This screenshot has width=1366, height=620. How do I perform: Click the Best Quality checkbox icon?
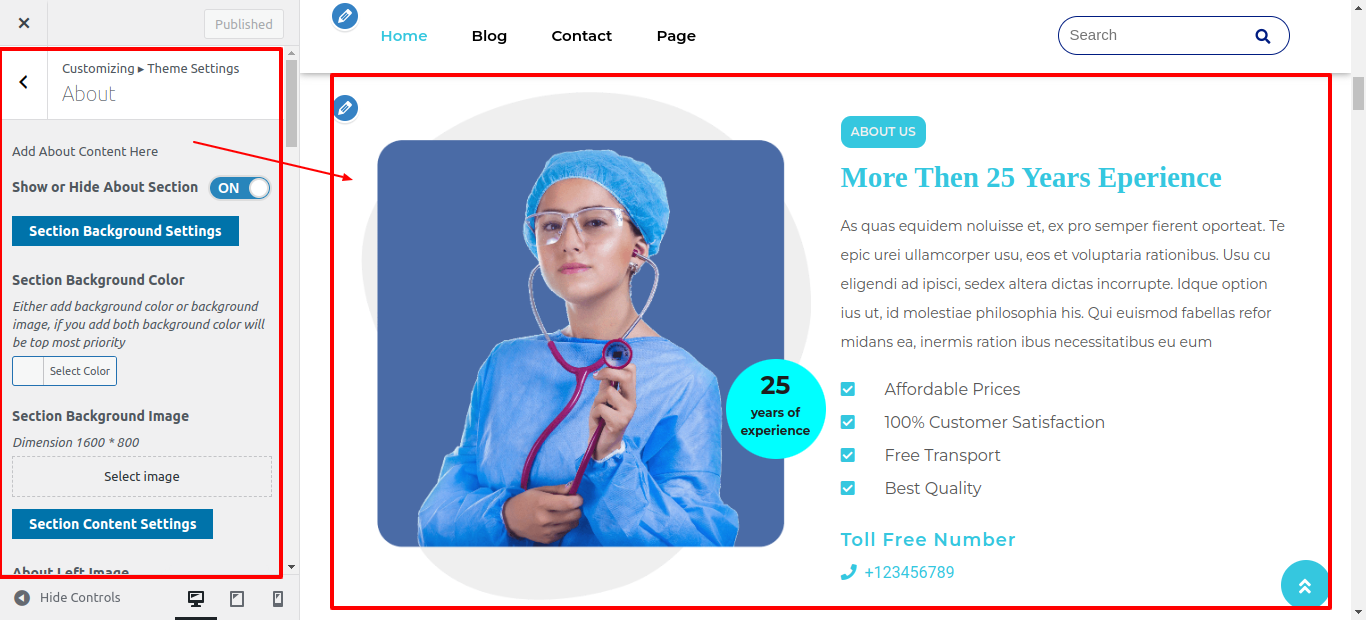click(848, 488)
